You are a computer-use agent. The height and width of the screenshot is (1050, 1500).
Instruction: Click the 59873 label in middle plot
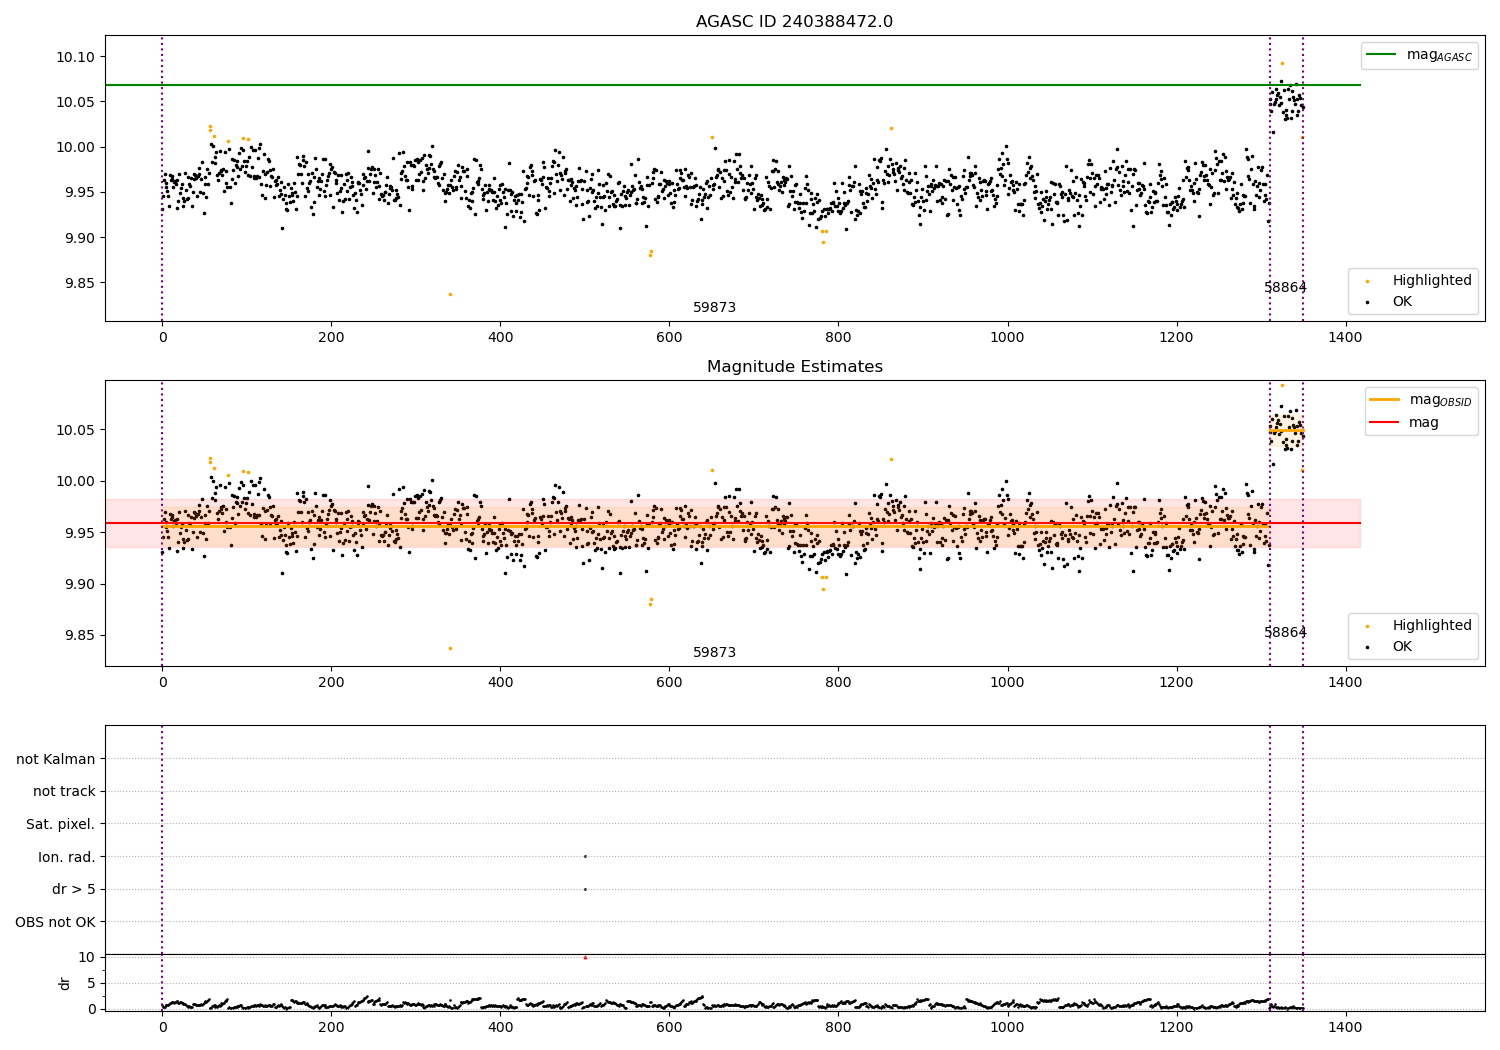click(715, 653)
